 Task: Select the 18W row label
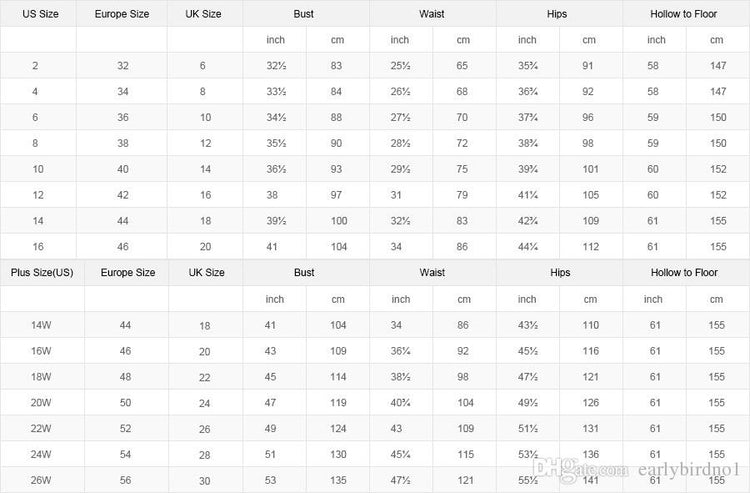click(x=41, y=377)
